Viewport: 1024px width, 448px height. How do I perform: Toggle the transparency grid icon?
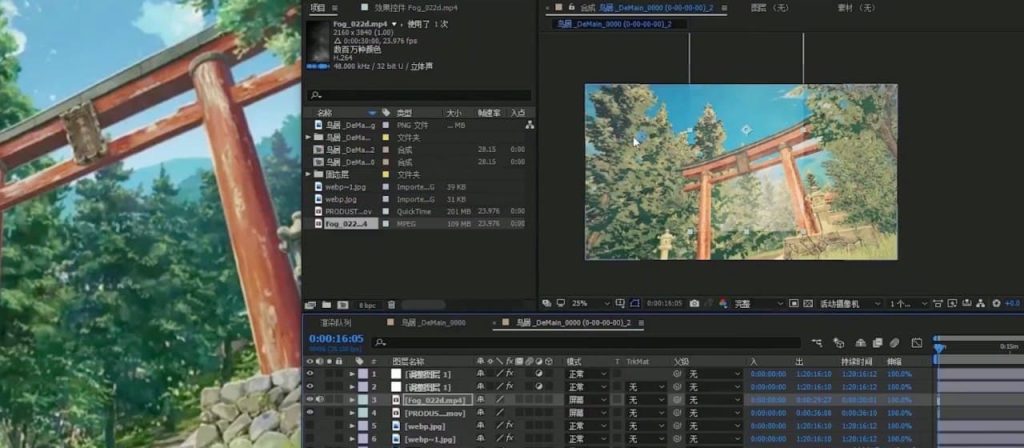pos(808,304)
